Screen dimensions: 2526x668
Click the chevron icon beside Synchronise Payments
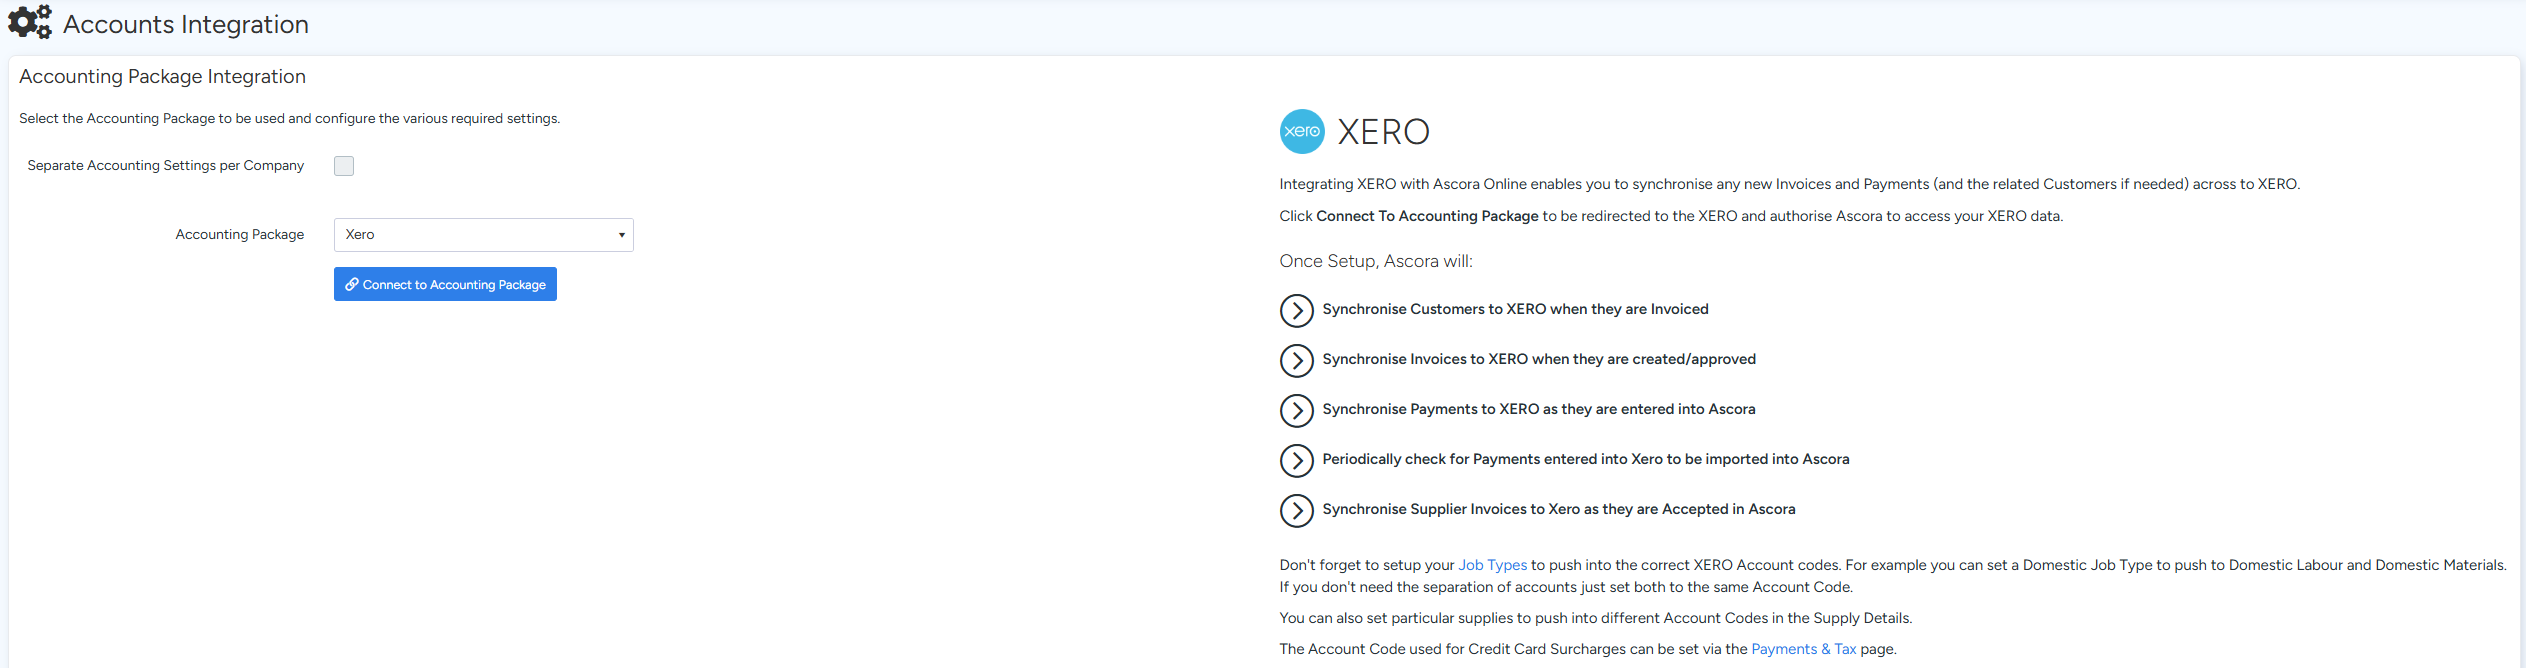pyautogui.click(x=1296, y=411)
